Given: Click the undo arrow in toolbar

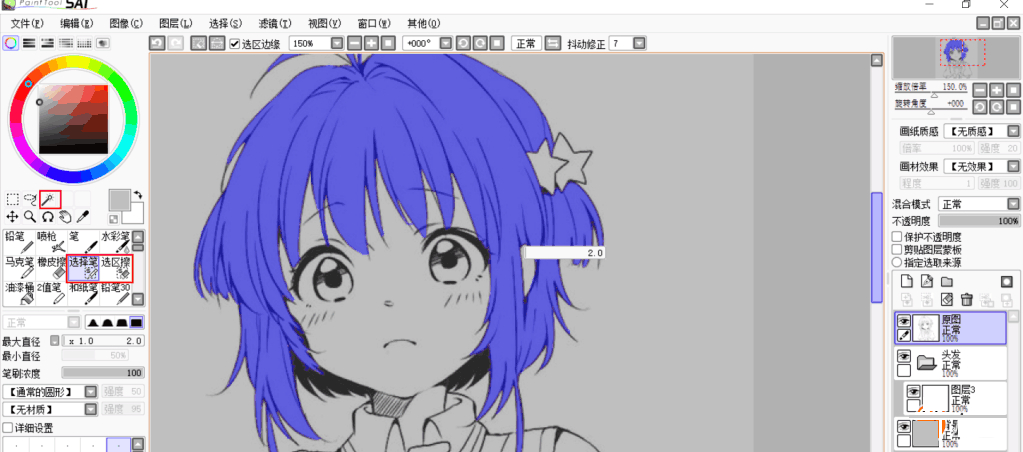Looking at the screenshot, I should pos(157,43).
